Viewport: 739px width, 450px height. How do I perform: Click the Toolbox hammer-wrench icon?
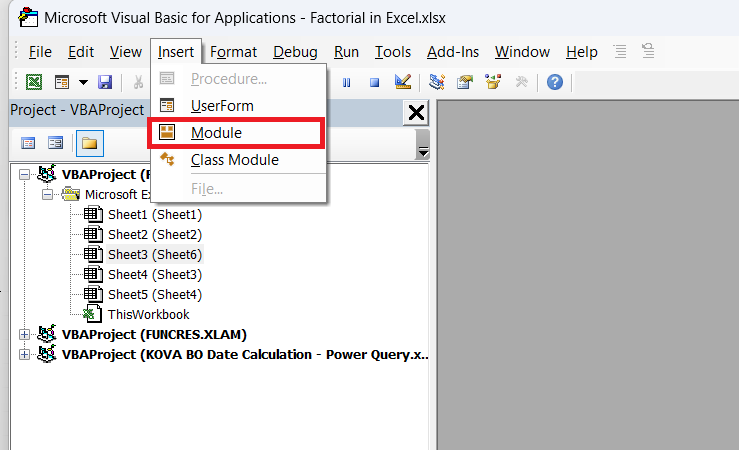click(x=521, y=82)
